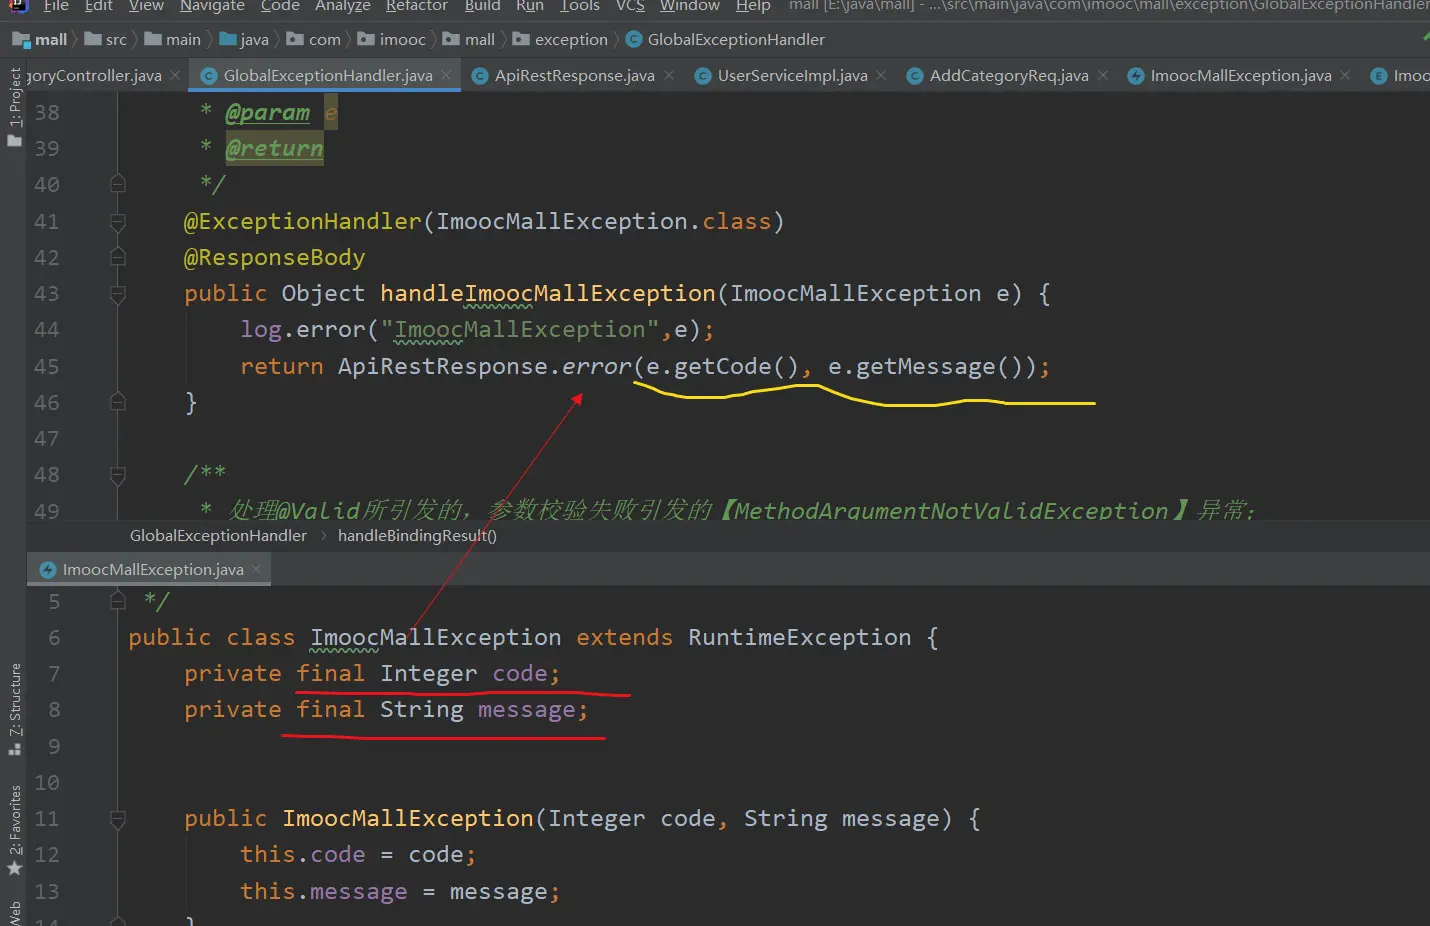Collapse the handleImoocMallException method at line 43
This screenshot has width=1430, height=926.
point(117,294)
